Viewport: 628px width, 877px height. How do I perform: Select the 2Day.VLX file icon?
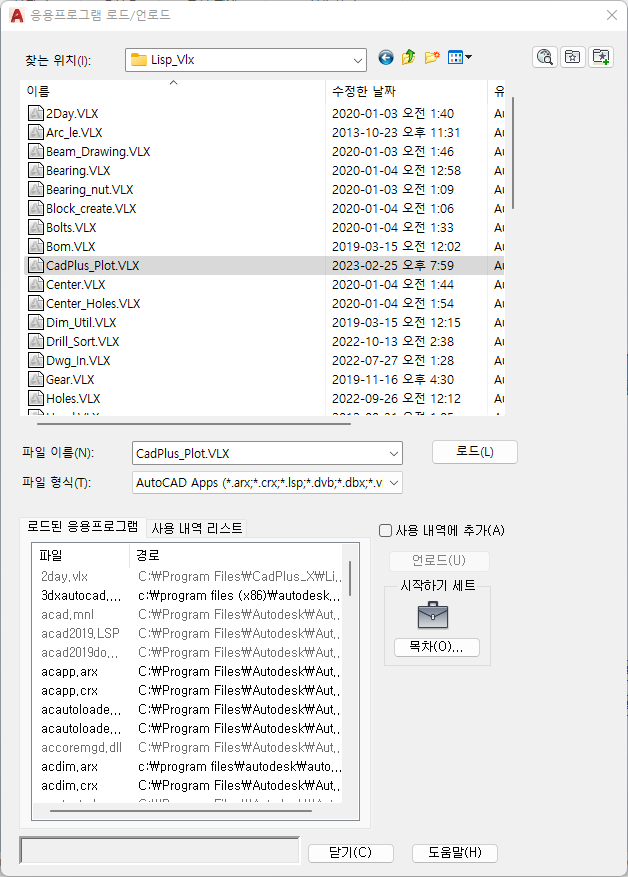[x=36, y=113]
